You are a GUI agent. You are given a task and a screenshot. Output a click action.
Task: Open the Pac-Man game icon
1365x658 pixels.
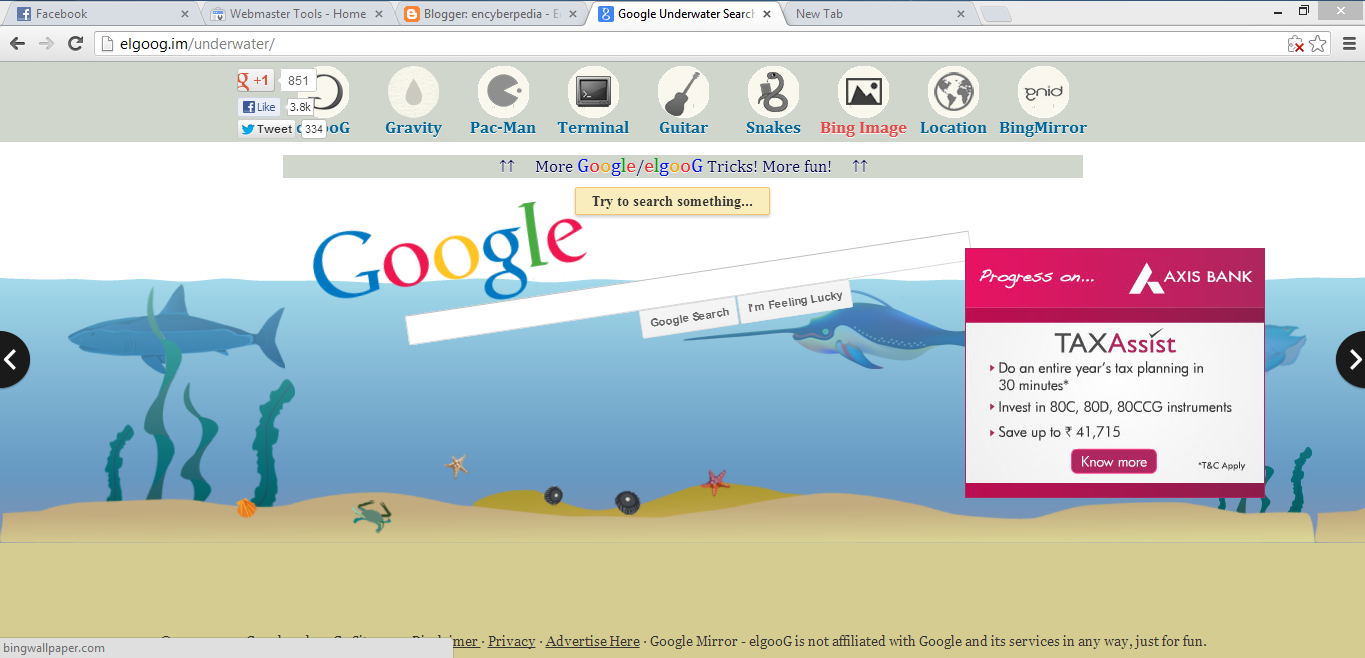click(x=503, y=92)
